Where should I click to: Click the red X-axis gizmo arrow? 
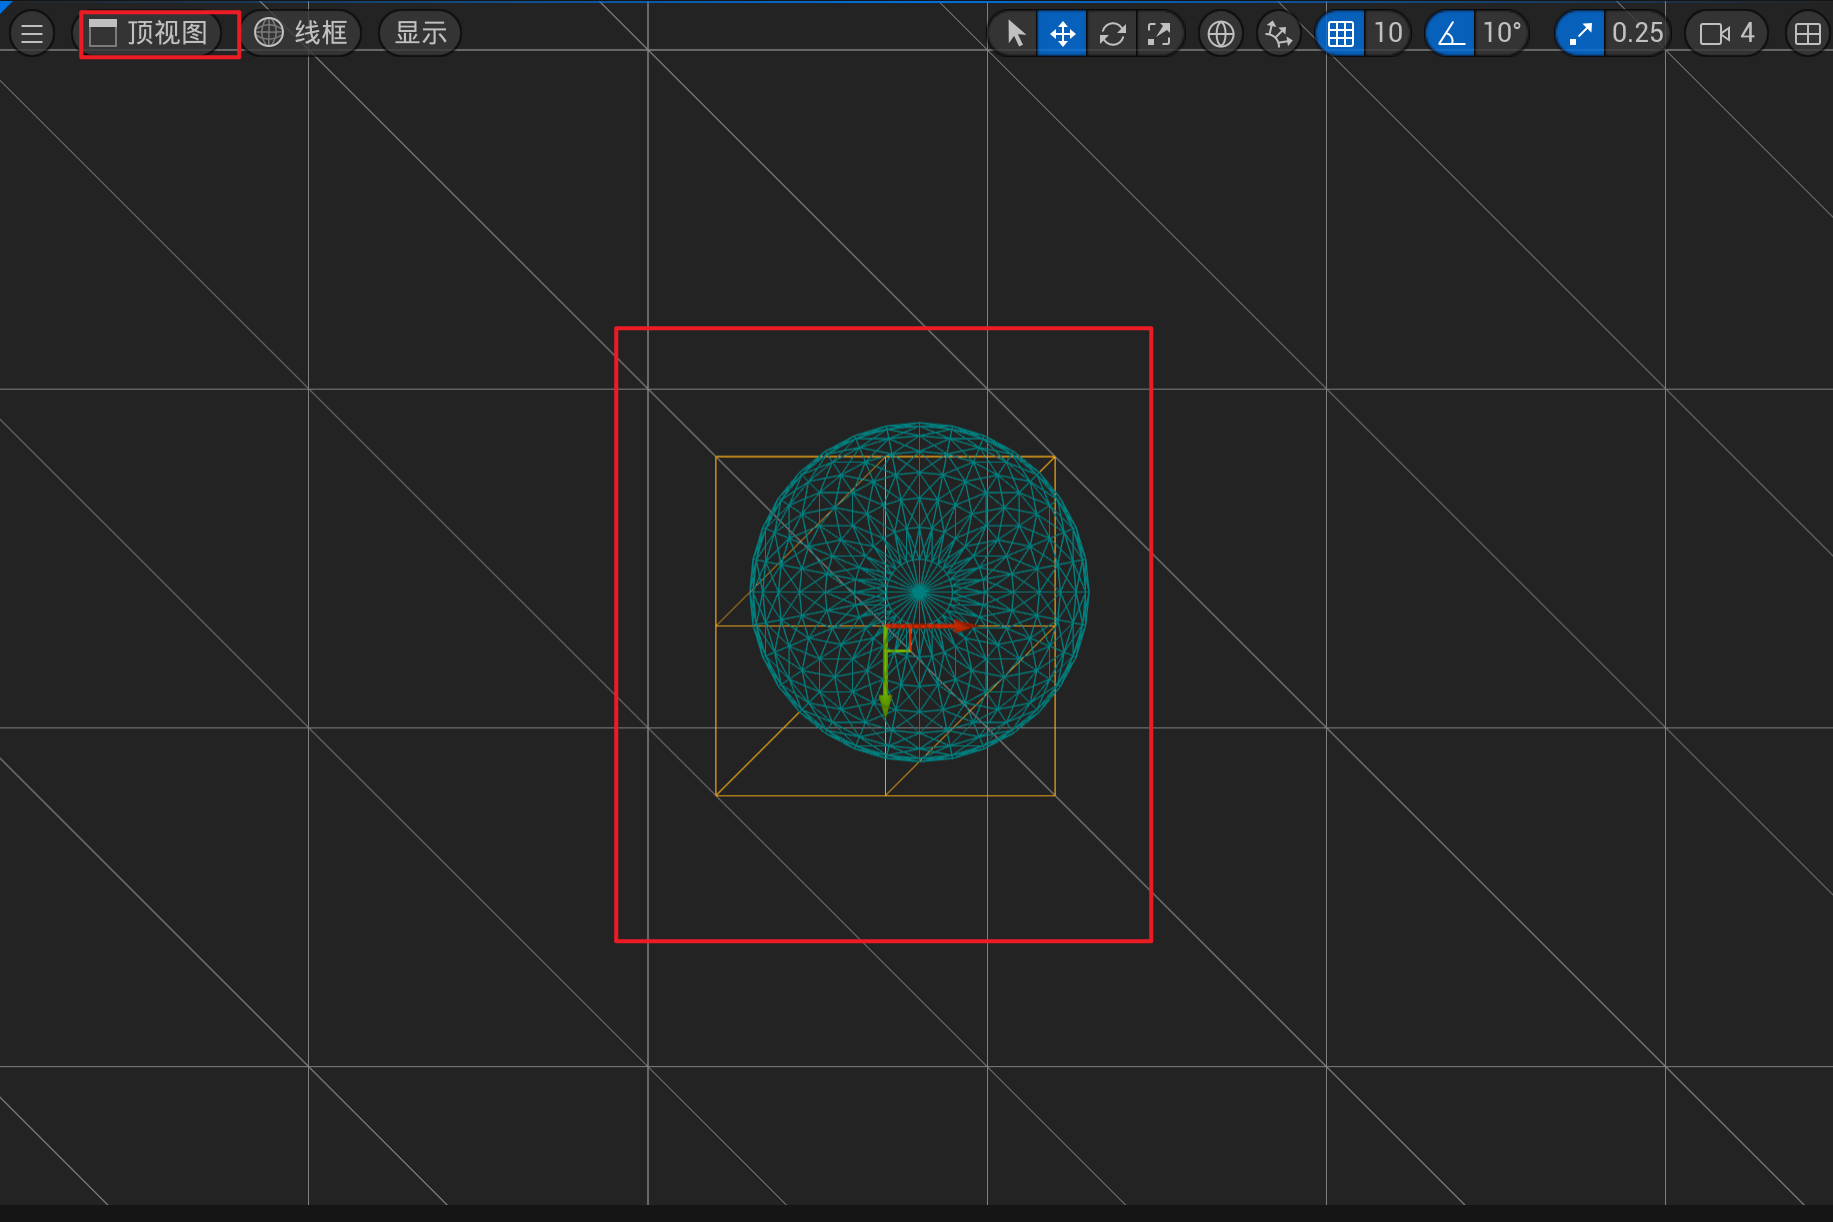[930, 626]
